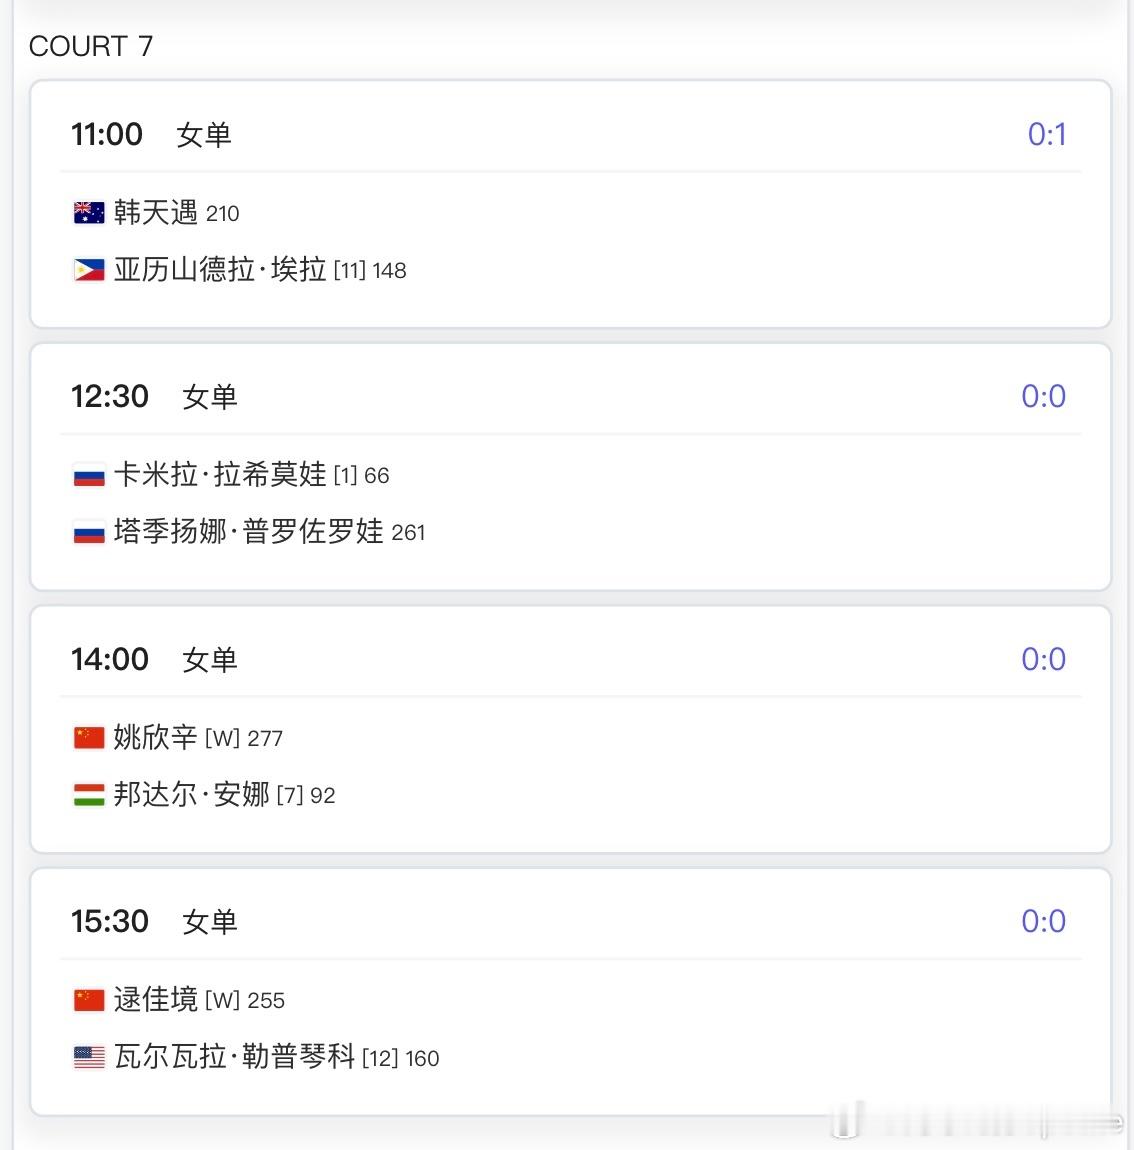Click the US flag beside 瓦尔瓦拉·勒普琴科

(x=89, y=1057)
